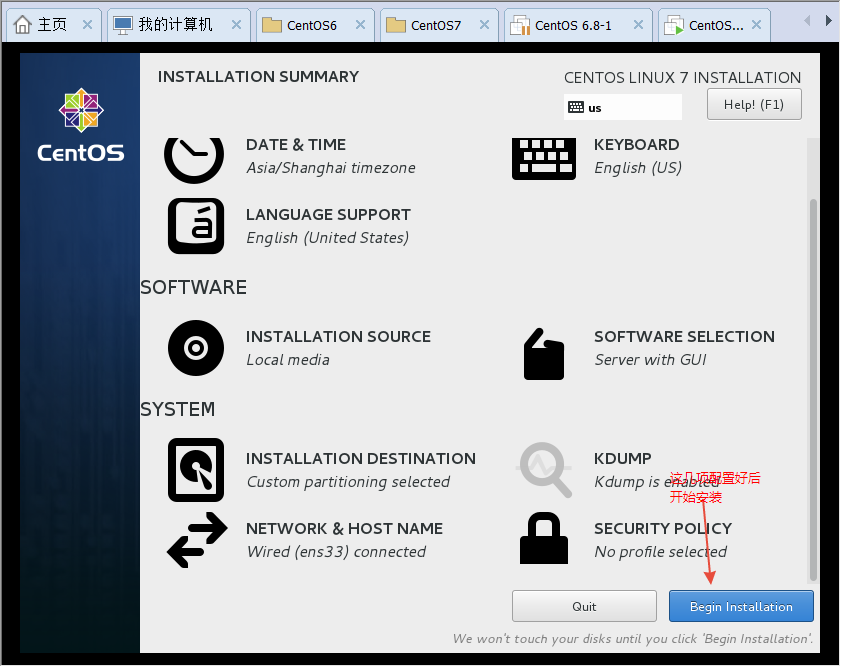Open SECURITY POLICY label
841x667 pixels.
pyautogui.click(x=663, y=529)
